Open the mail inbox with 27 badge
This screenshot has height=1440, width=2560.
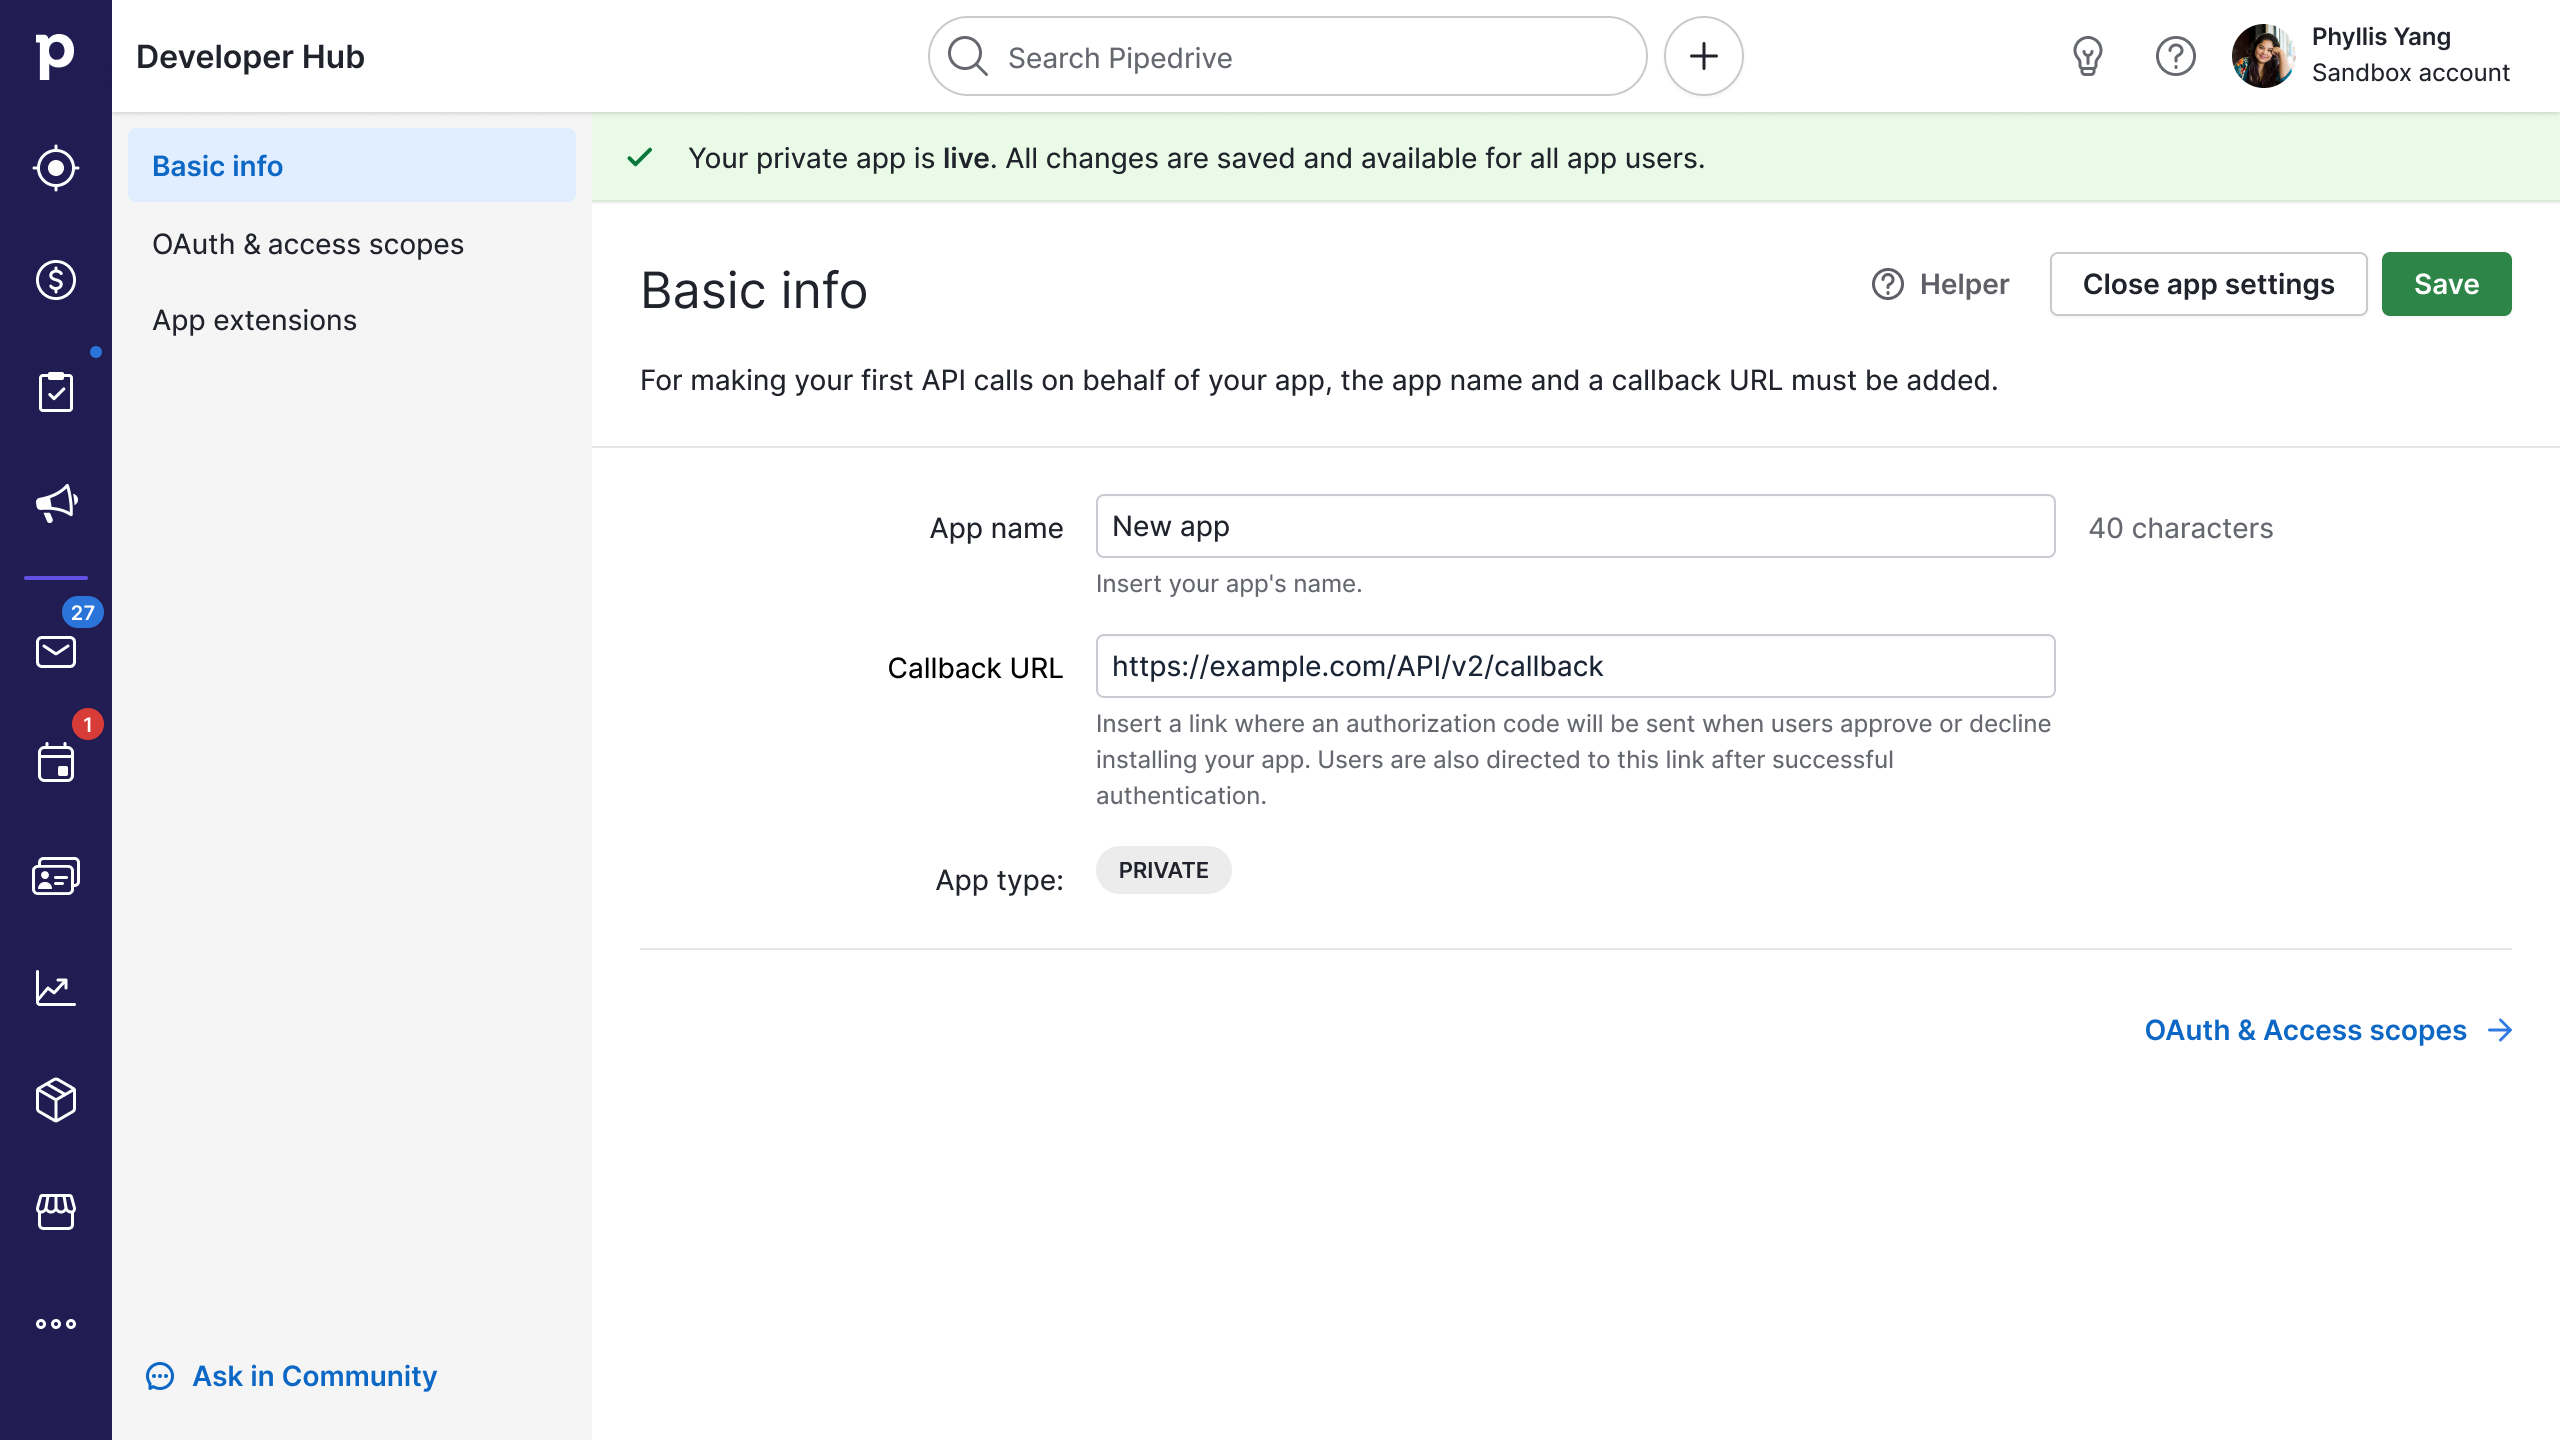click(x=56, y=652)
